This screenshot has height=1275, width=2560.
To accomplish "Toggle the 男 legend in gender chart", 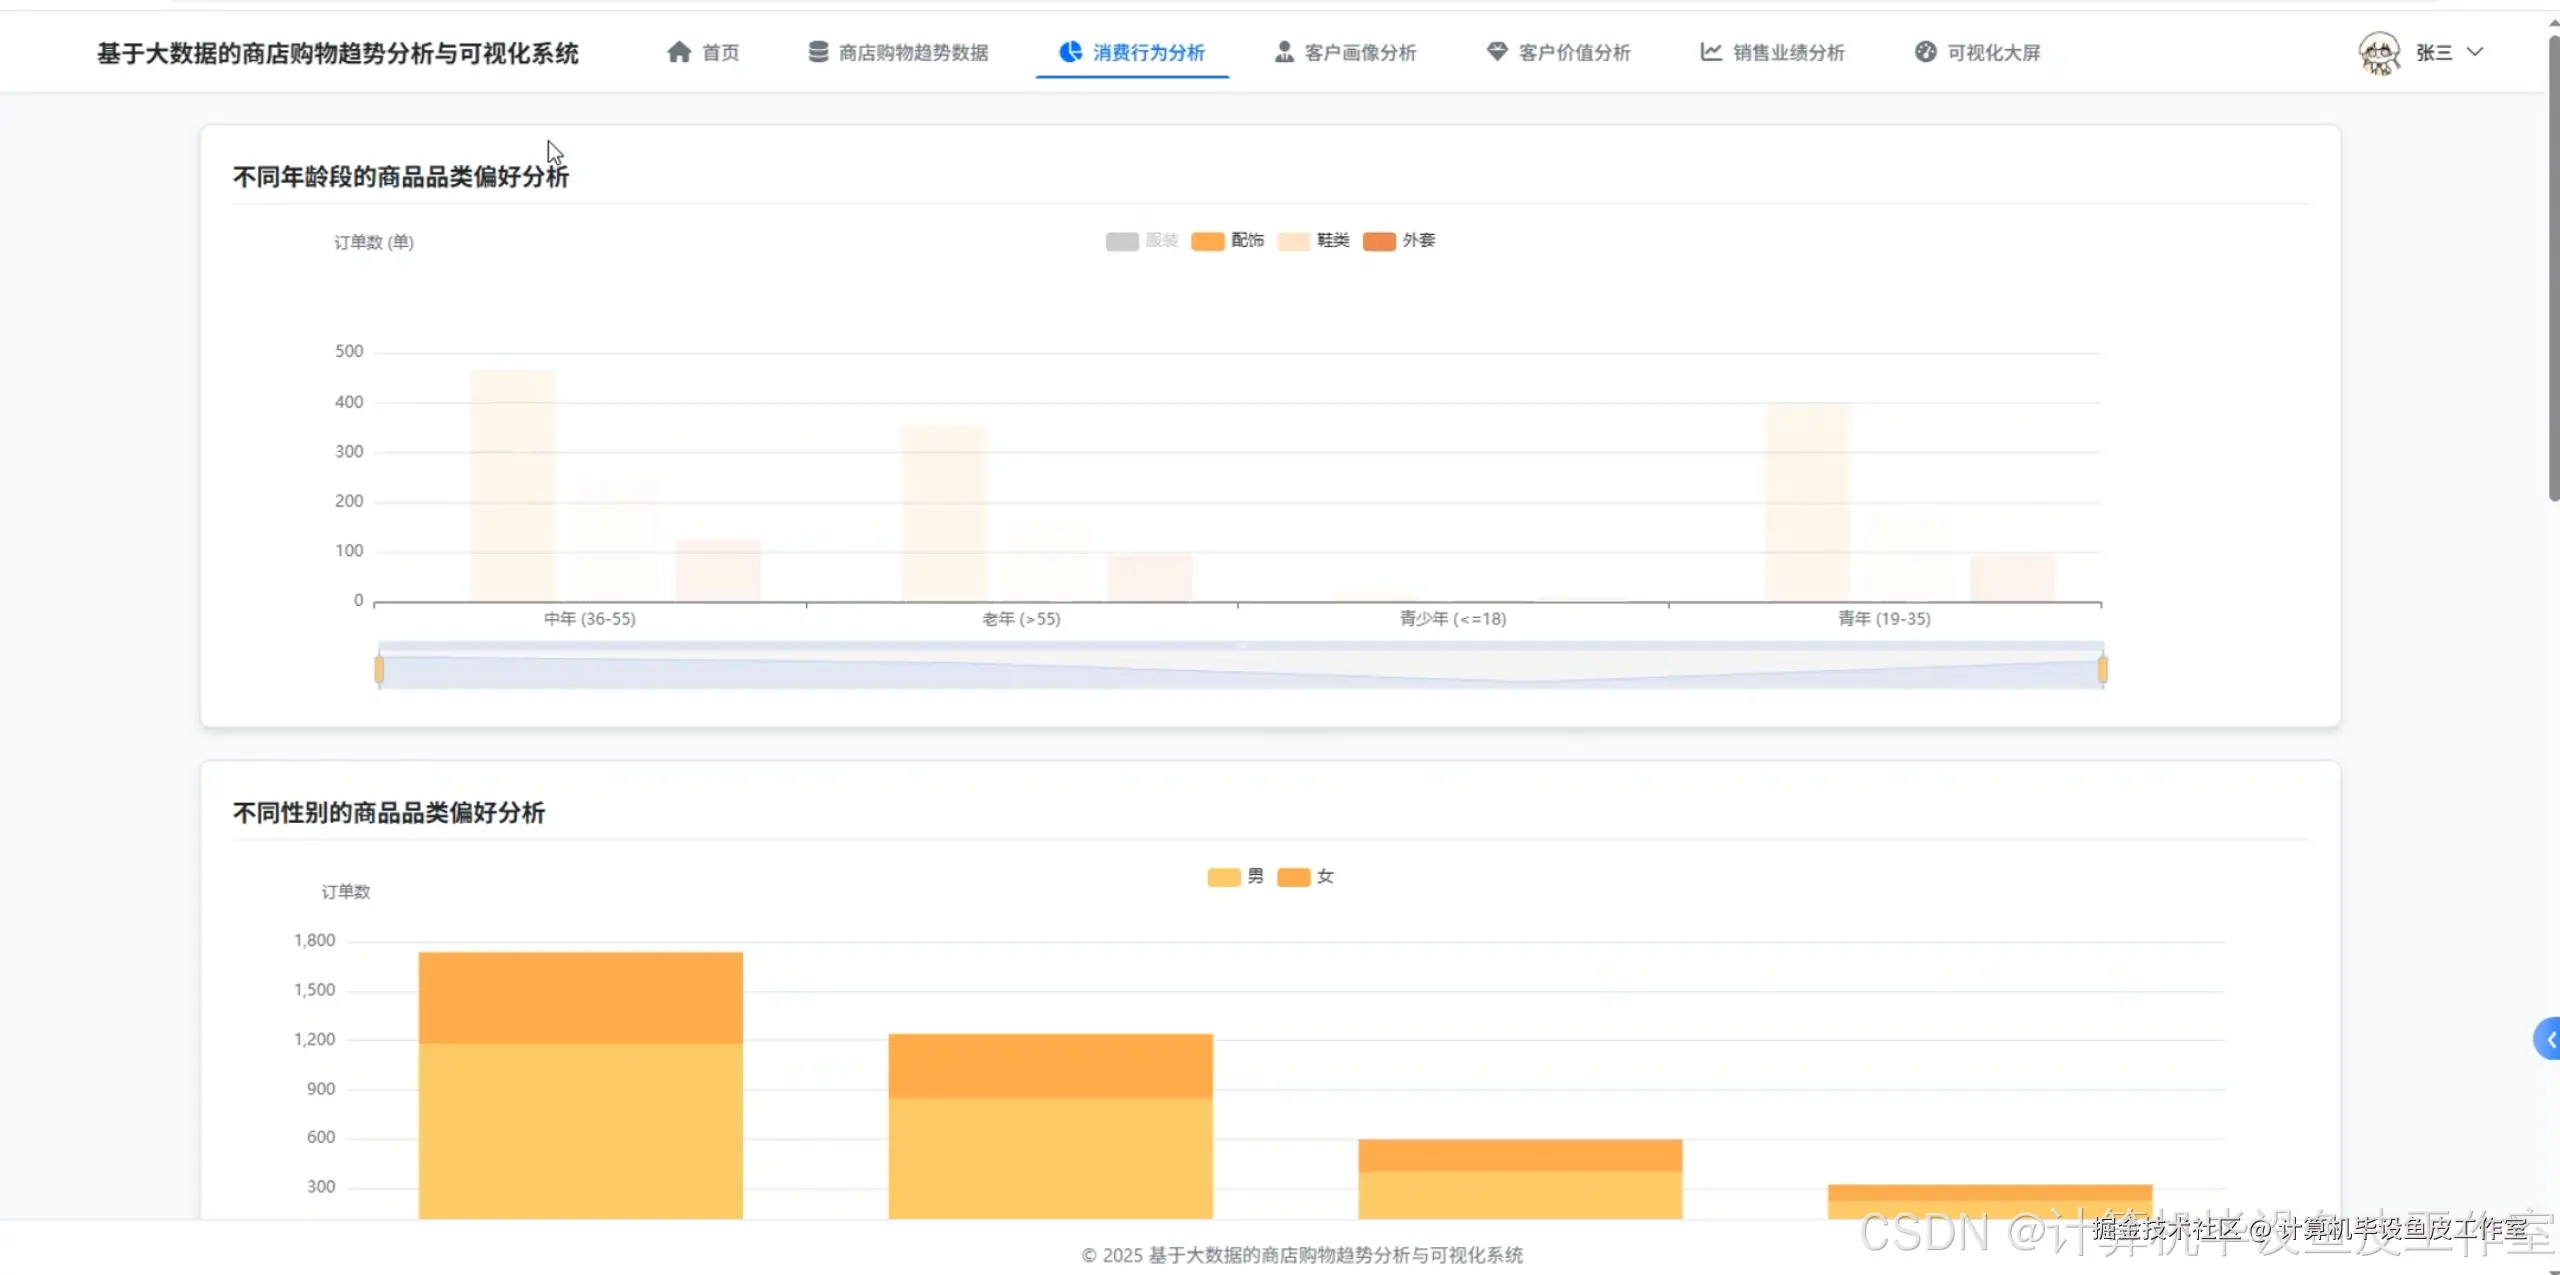I will [x=1224, y=877].
